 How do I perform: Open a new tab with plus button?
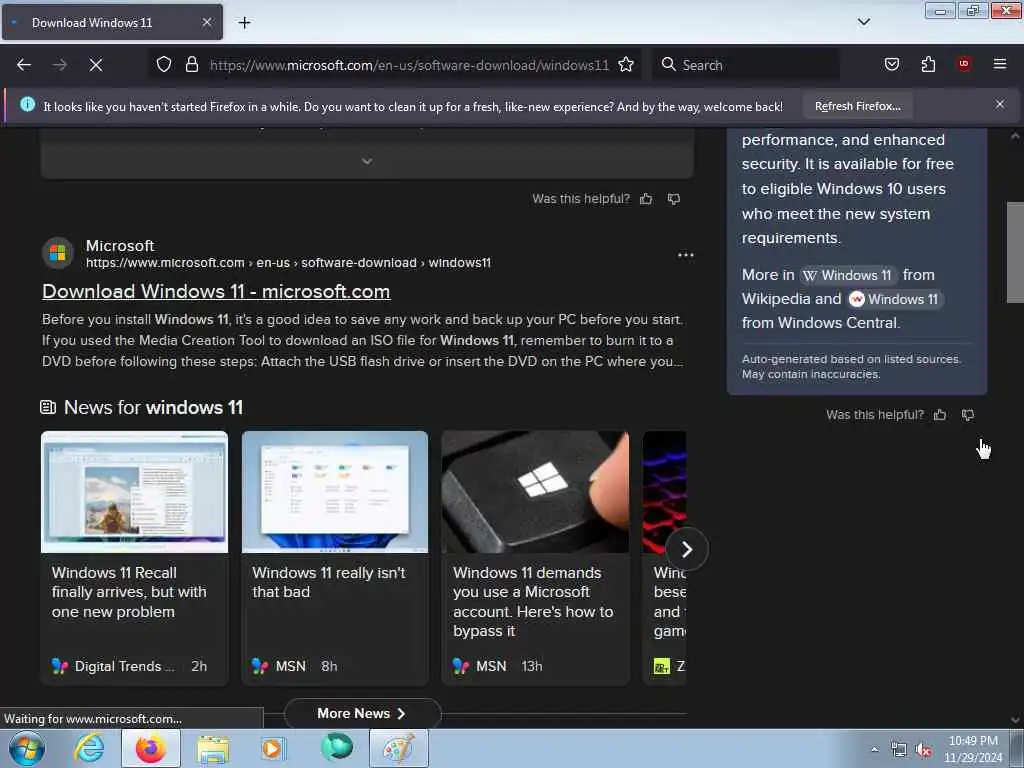tap(244, 23)
